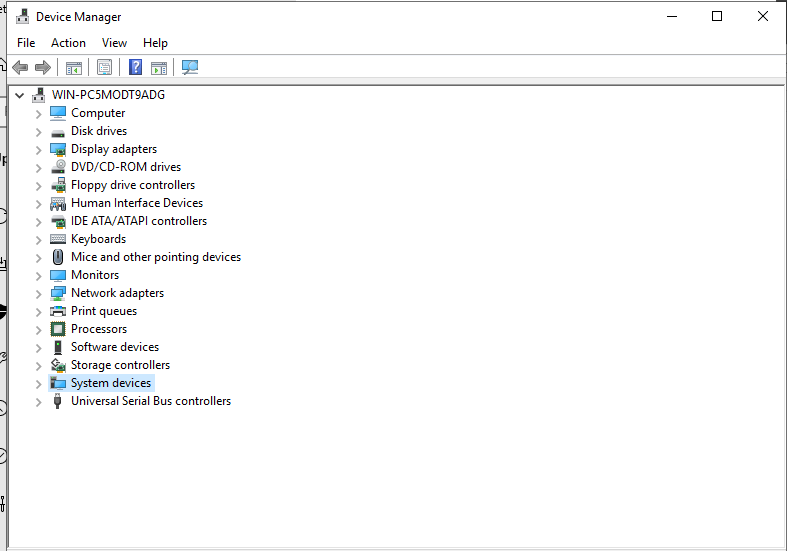The width and height of the screenshot is (787, 551).
Task: Click the Network adapters category icon
Action: (58, 293)
